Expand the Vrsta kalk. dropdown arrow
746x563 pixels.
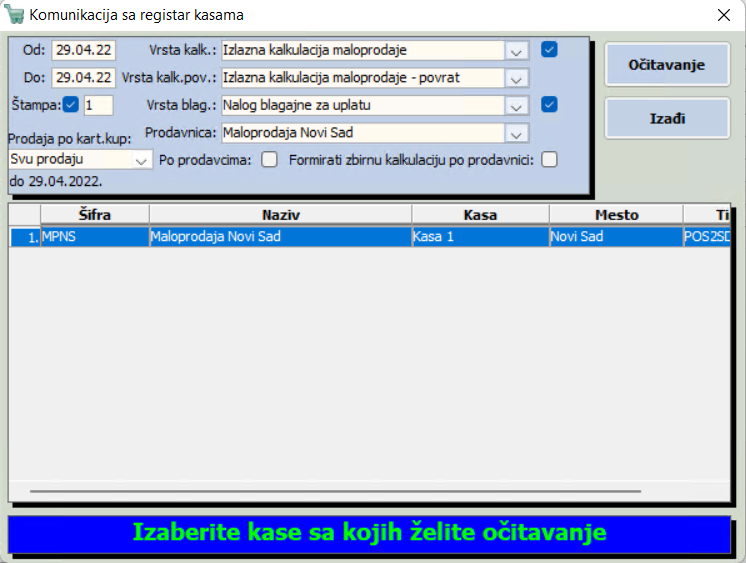pos(516,50)
